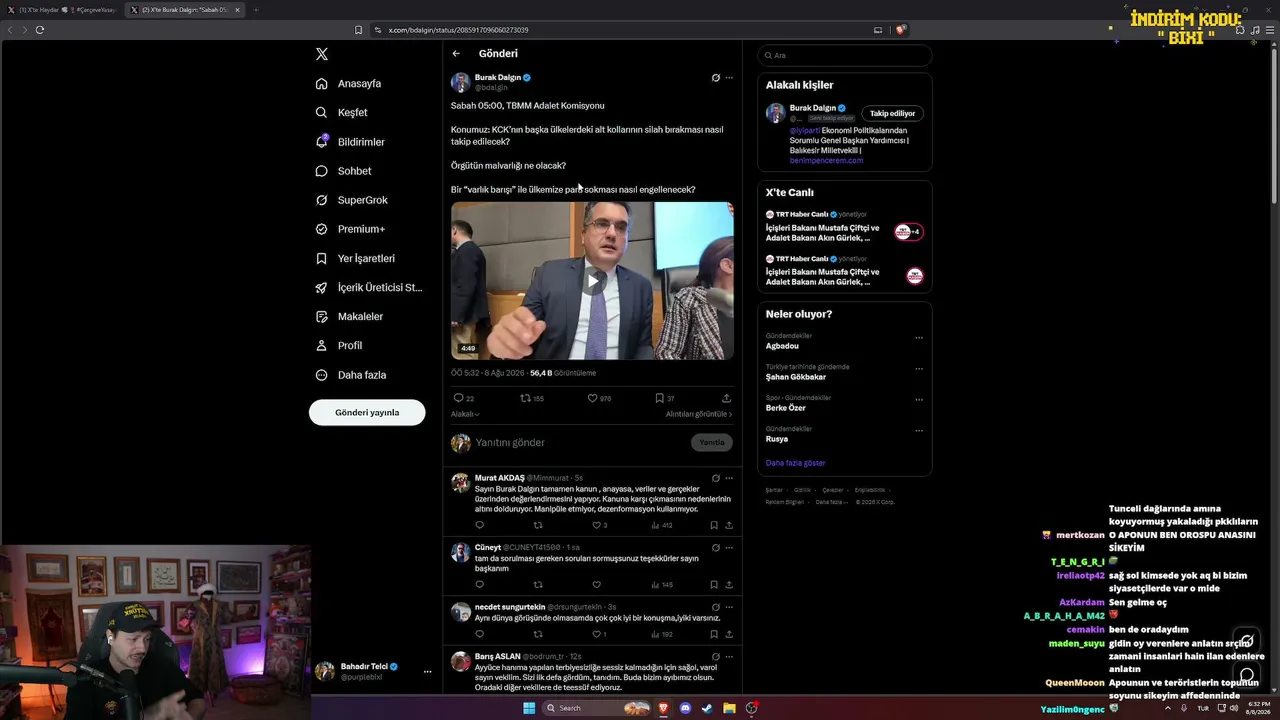Play the video in the post
Viewport: 1280px width, 720px height.
click(592, 281)
